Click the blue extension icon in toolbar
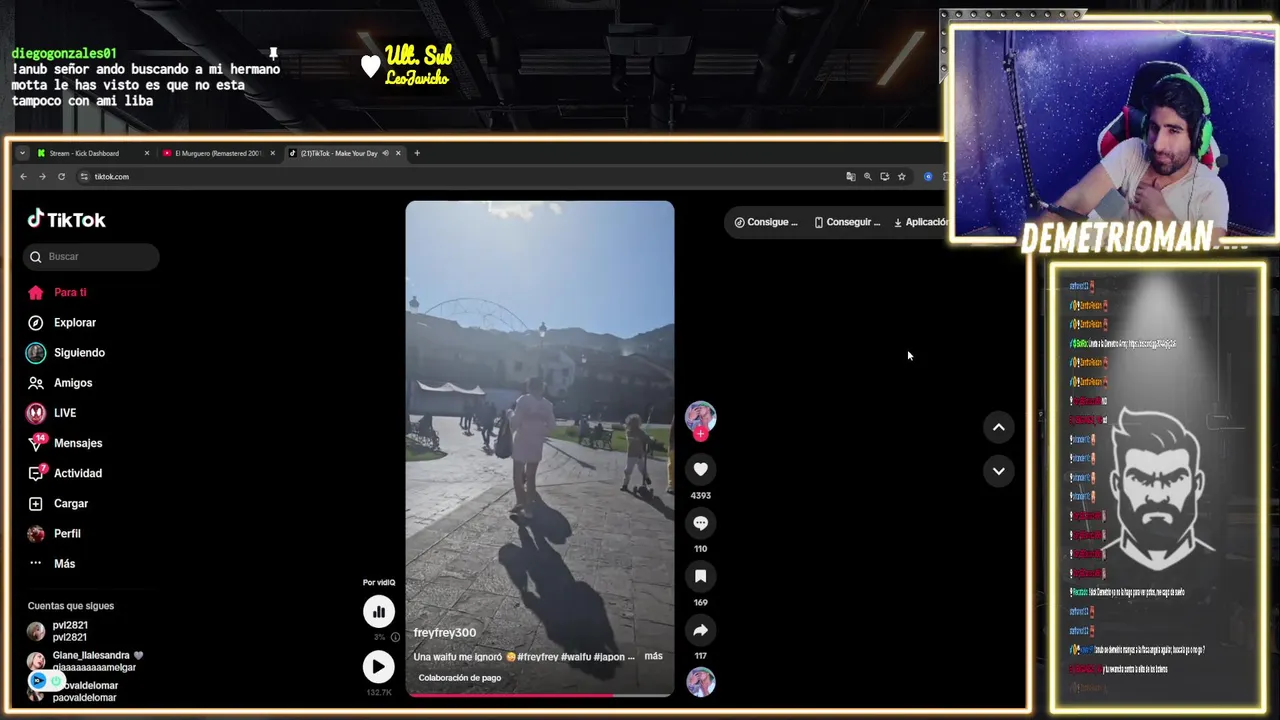 [x=928, y=176]
